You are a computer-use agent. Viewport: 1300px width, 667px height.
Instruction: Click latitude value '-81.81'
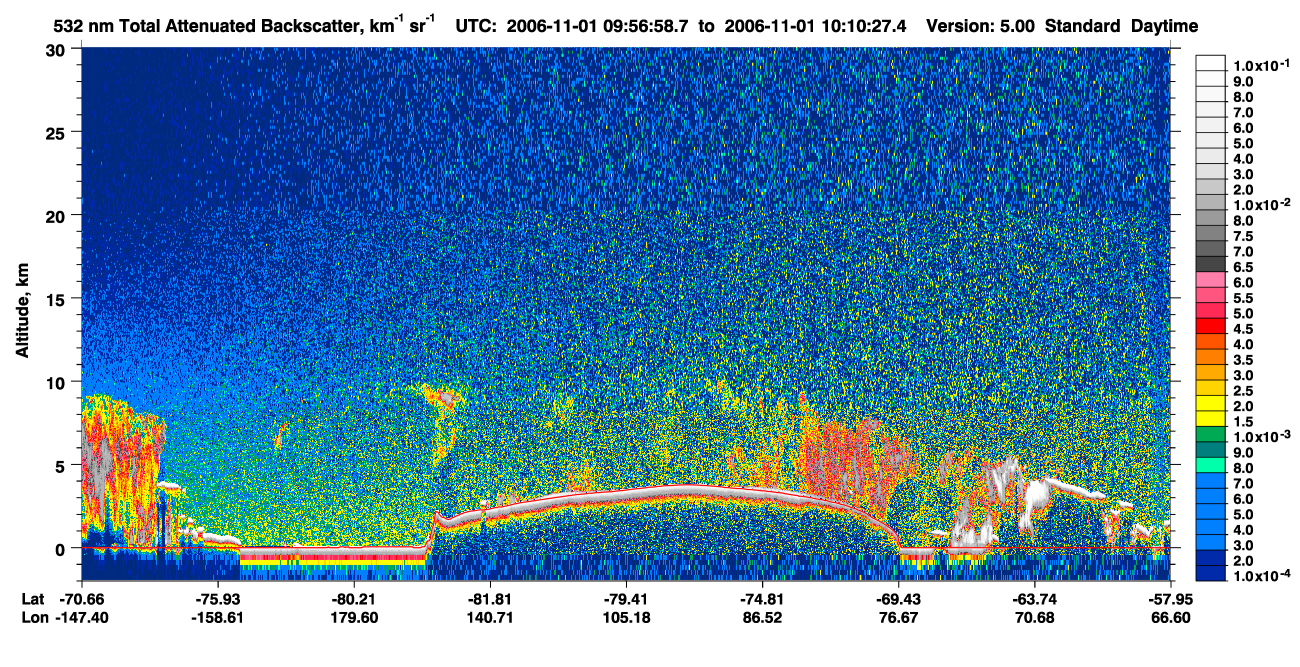coord(490,599)
